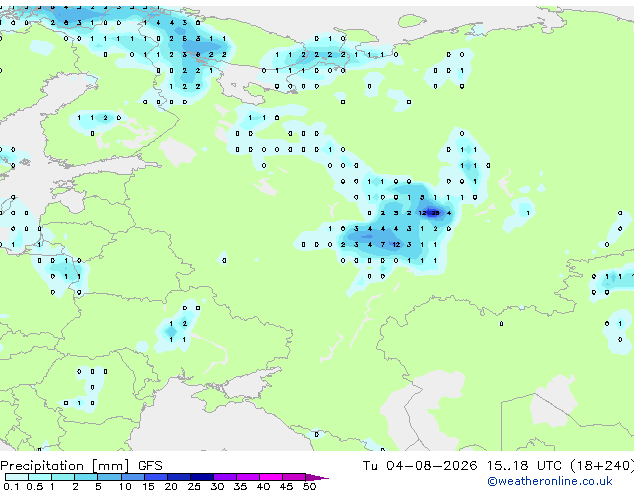
Task: Click the map value '12' right of '7'
Action: [396, 245]
